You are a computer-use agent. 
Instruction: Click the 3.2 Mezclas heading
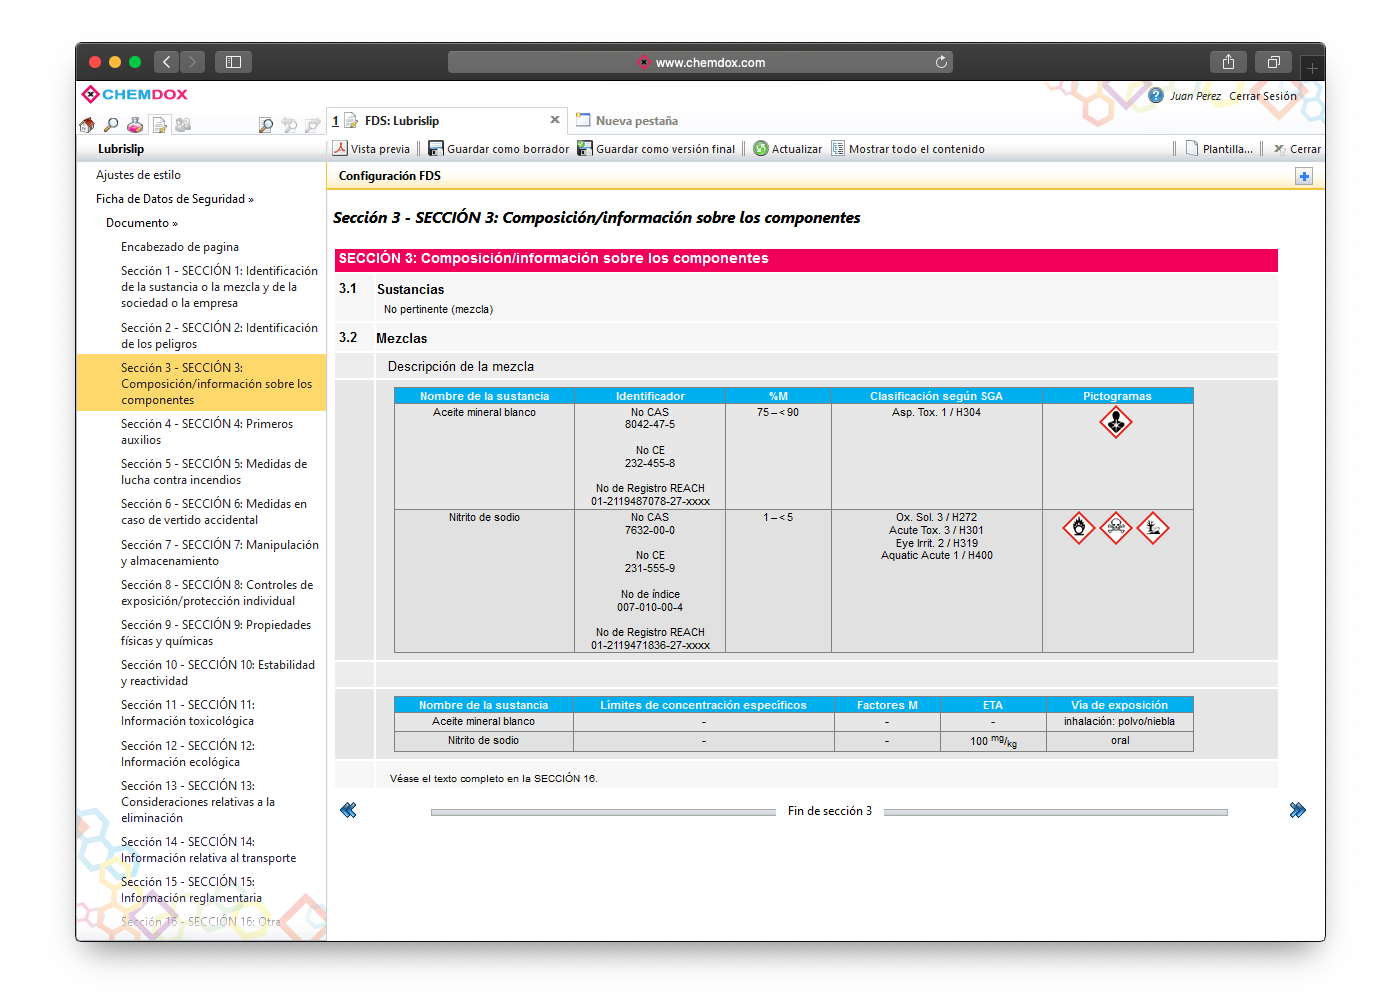pyautogui.click(x=401, y=339)
